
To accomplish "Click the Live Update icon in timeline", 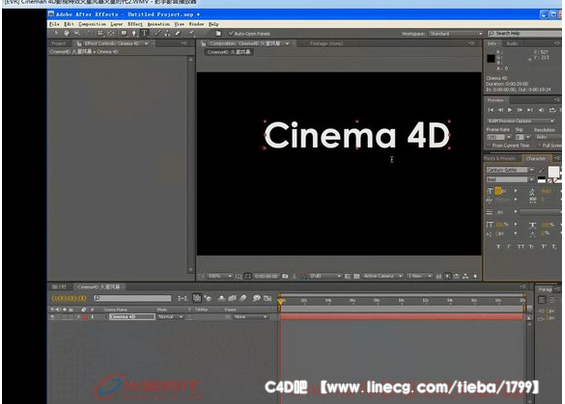I will click(197, 298).
